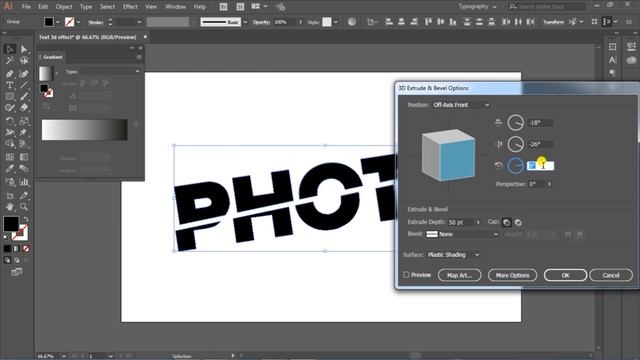The width and height of the screenshot is (640, 360).
Task: Open fill color dropdown in control bar
Action: coord(58,22)
